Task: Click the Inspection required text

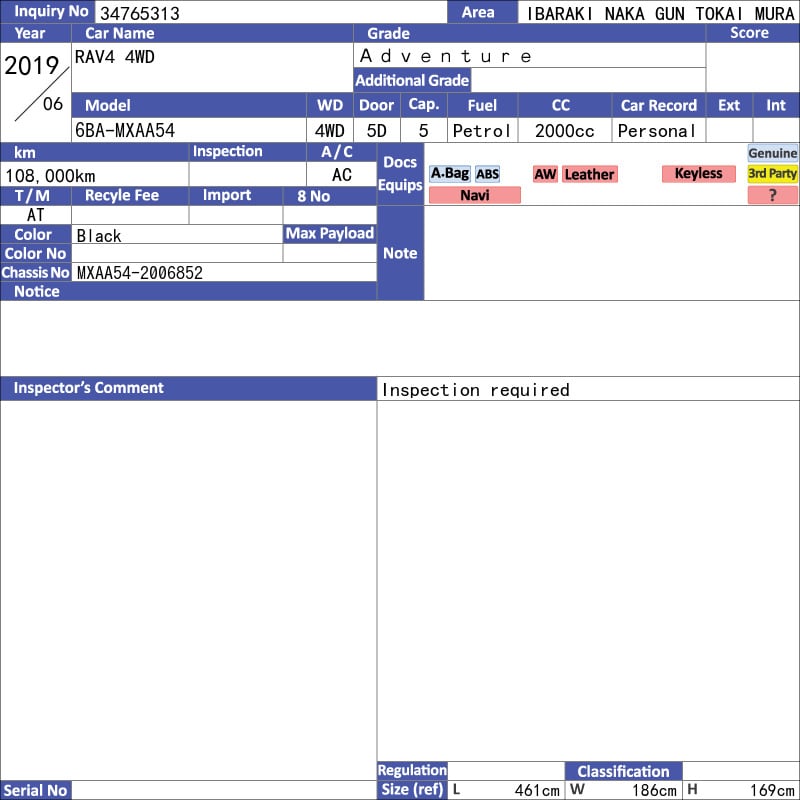Action: [x=475, y=390]
